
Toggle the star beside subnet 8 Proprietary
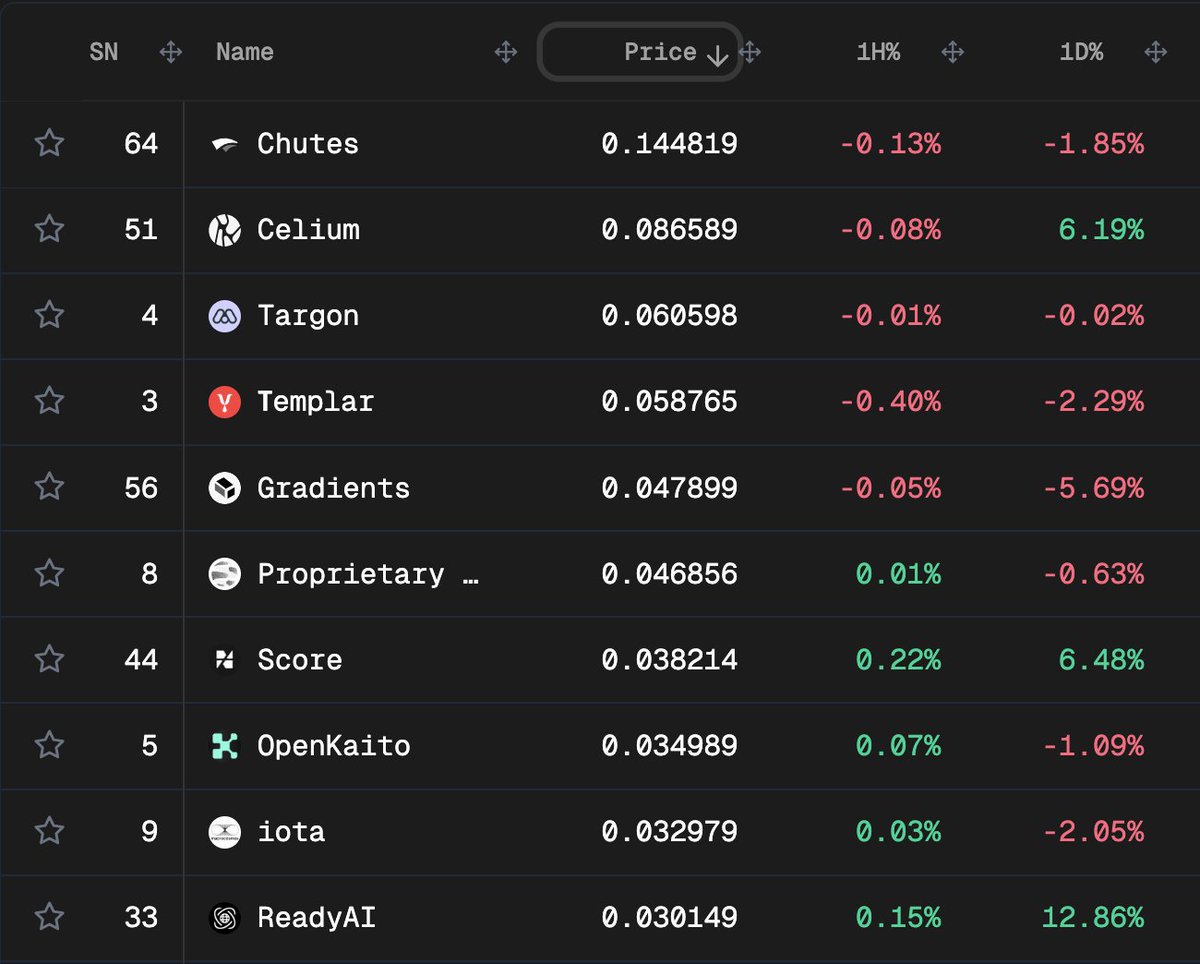(49, 573)
